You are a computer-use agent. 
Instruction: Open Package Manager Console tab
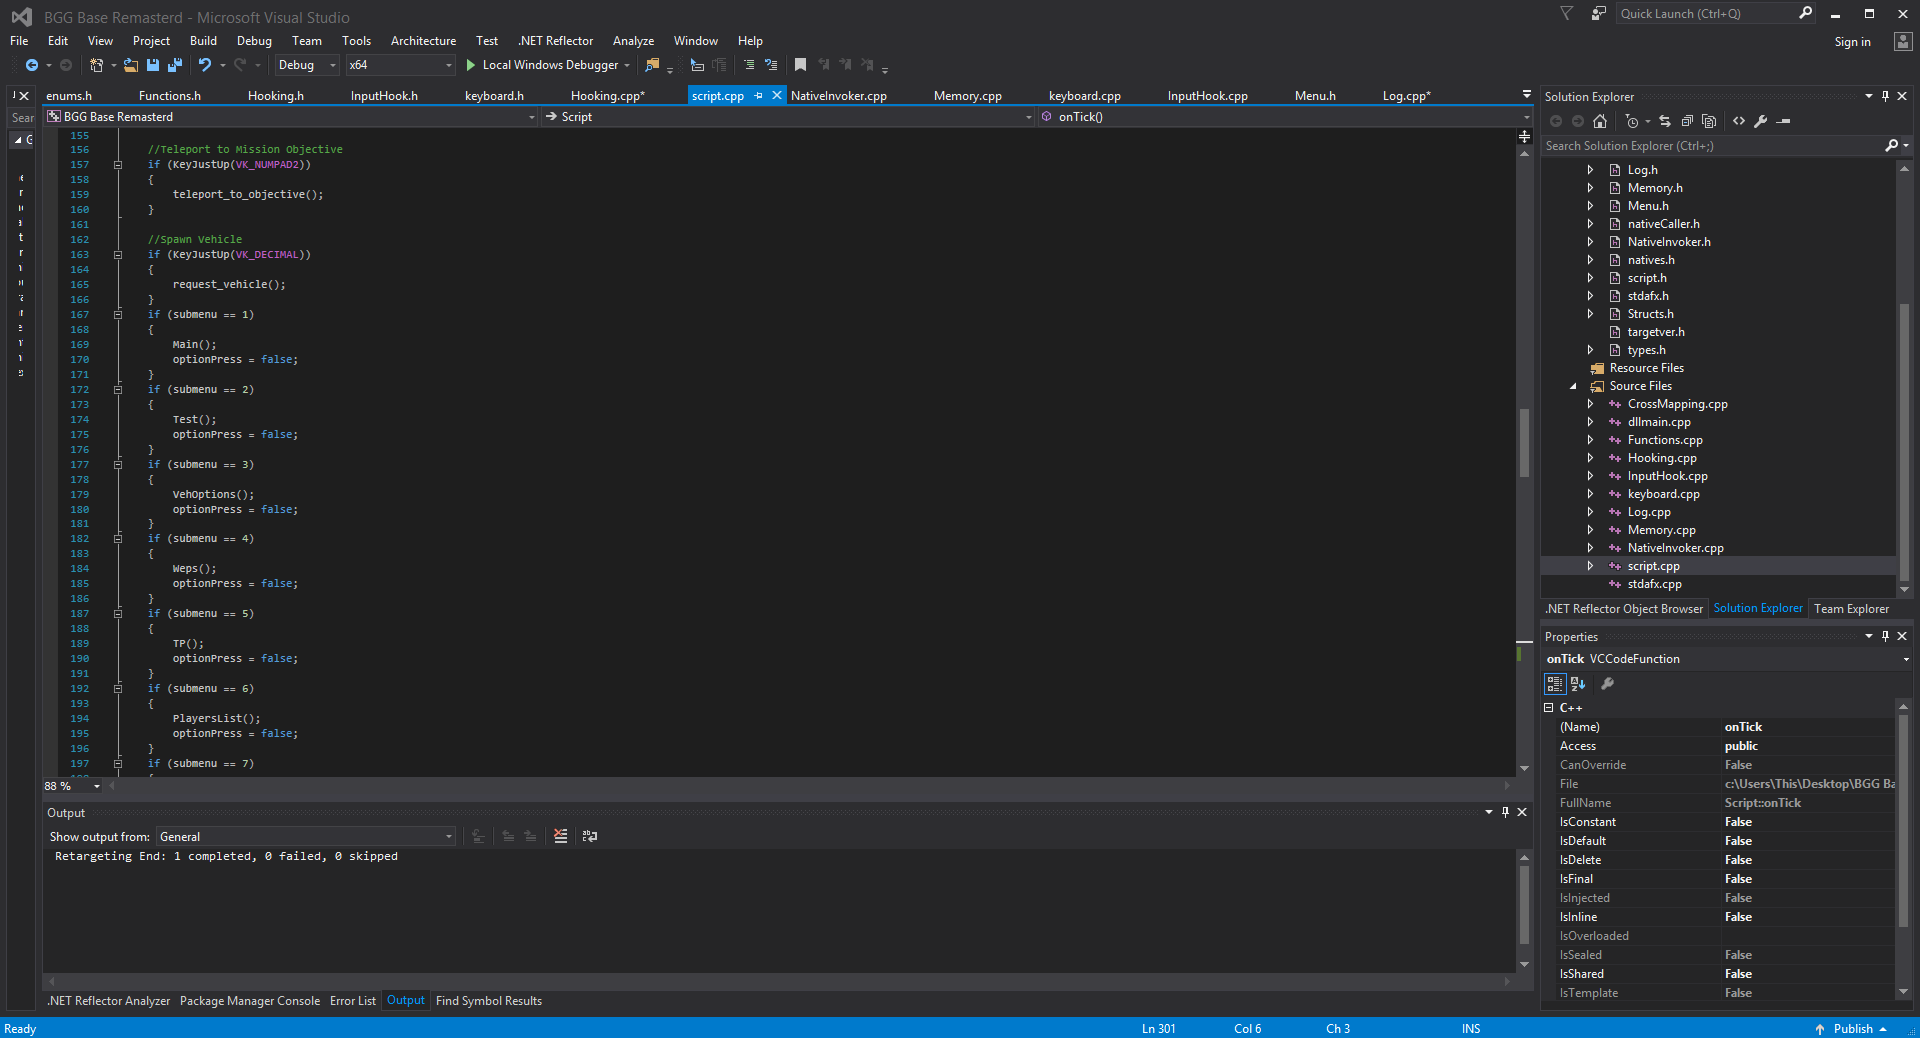point(250,1001)
